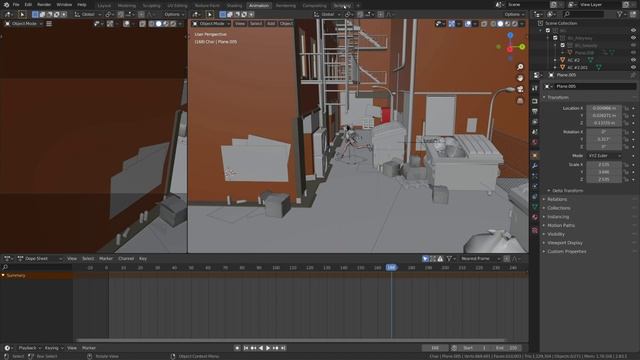Click the Scene name field
640x360 pixels.
tap(529, 4)
